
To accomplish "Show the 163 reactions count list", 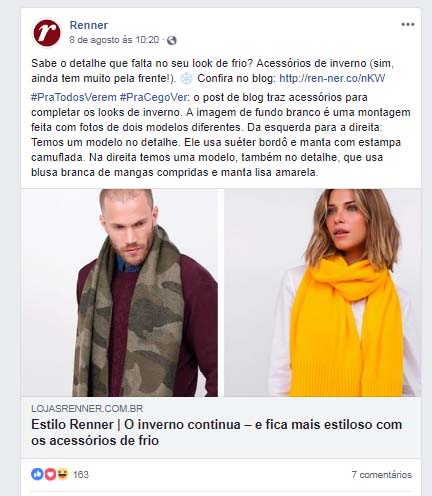I will coord(81,474).
